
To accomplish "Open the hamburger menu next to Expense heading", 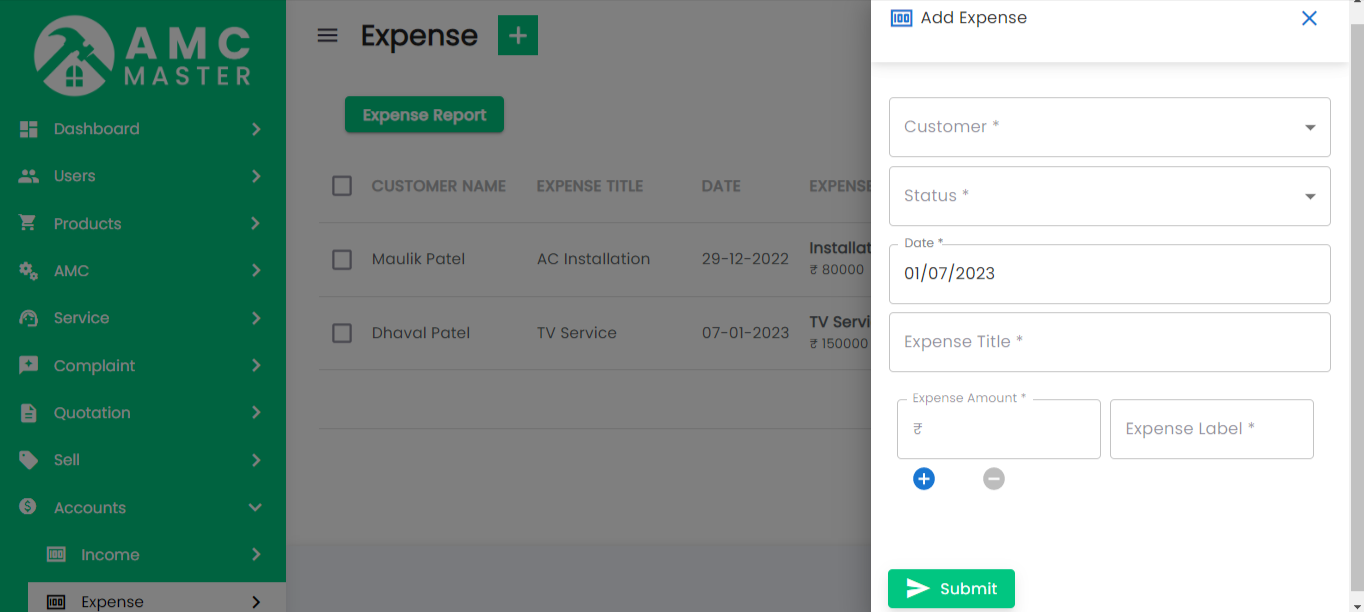I will pos(327,35).
